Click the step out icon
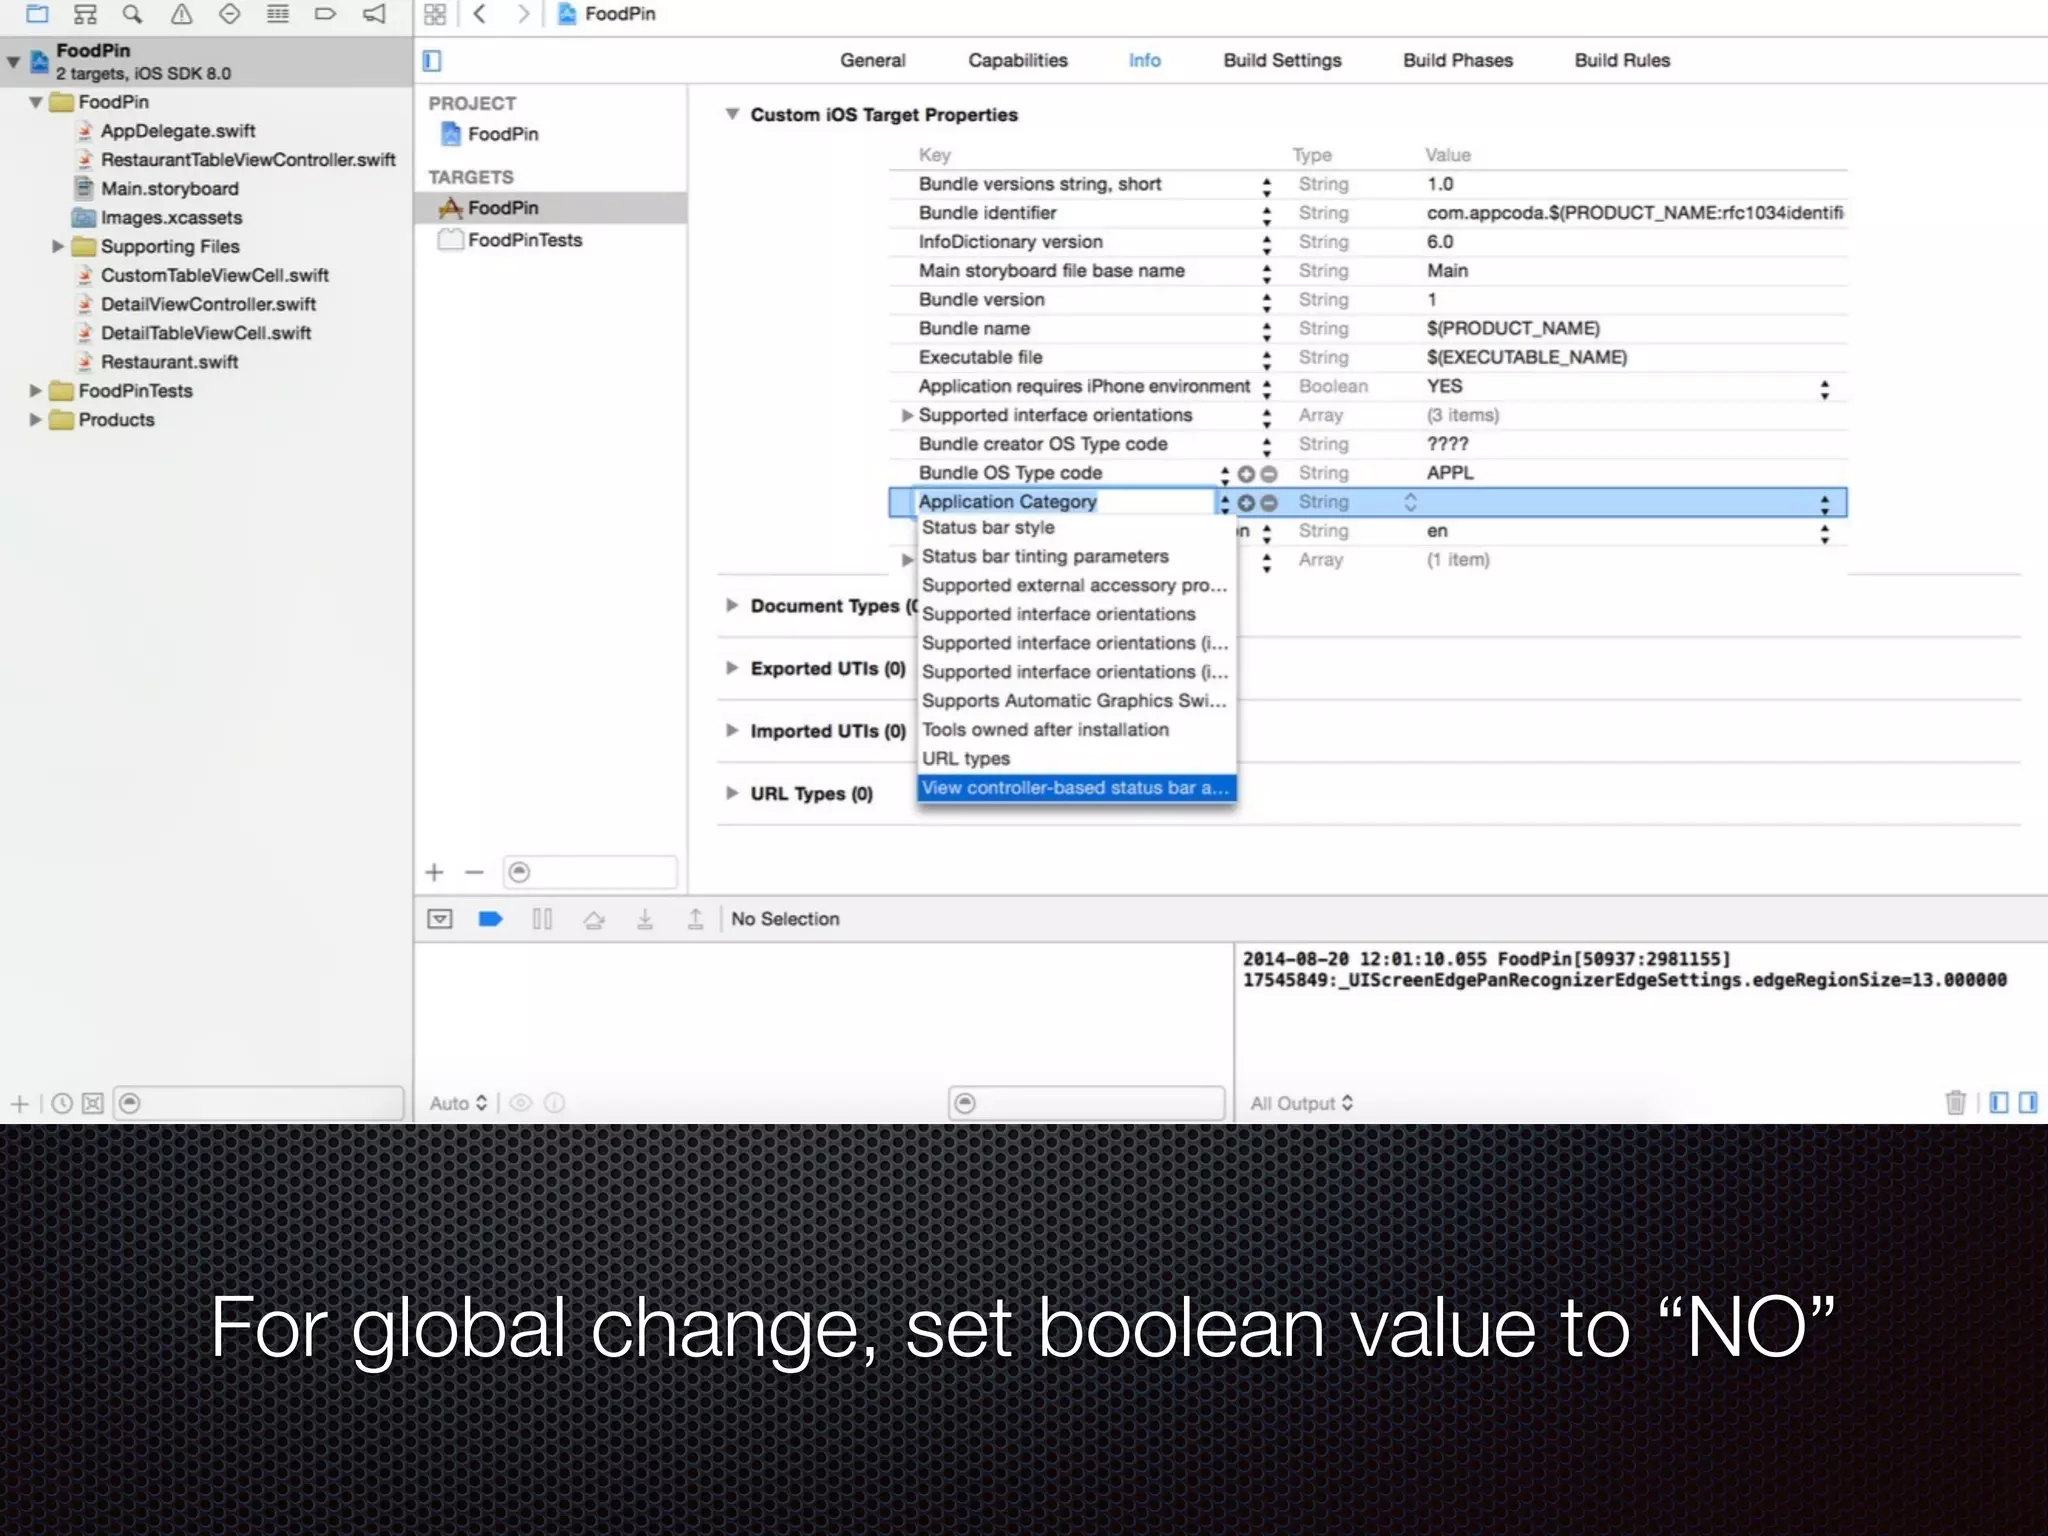The image size is (2048, 1536). click(x=695, y=918)
